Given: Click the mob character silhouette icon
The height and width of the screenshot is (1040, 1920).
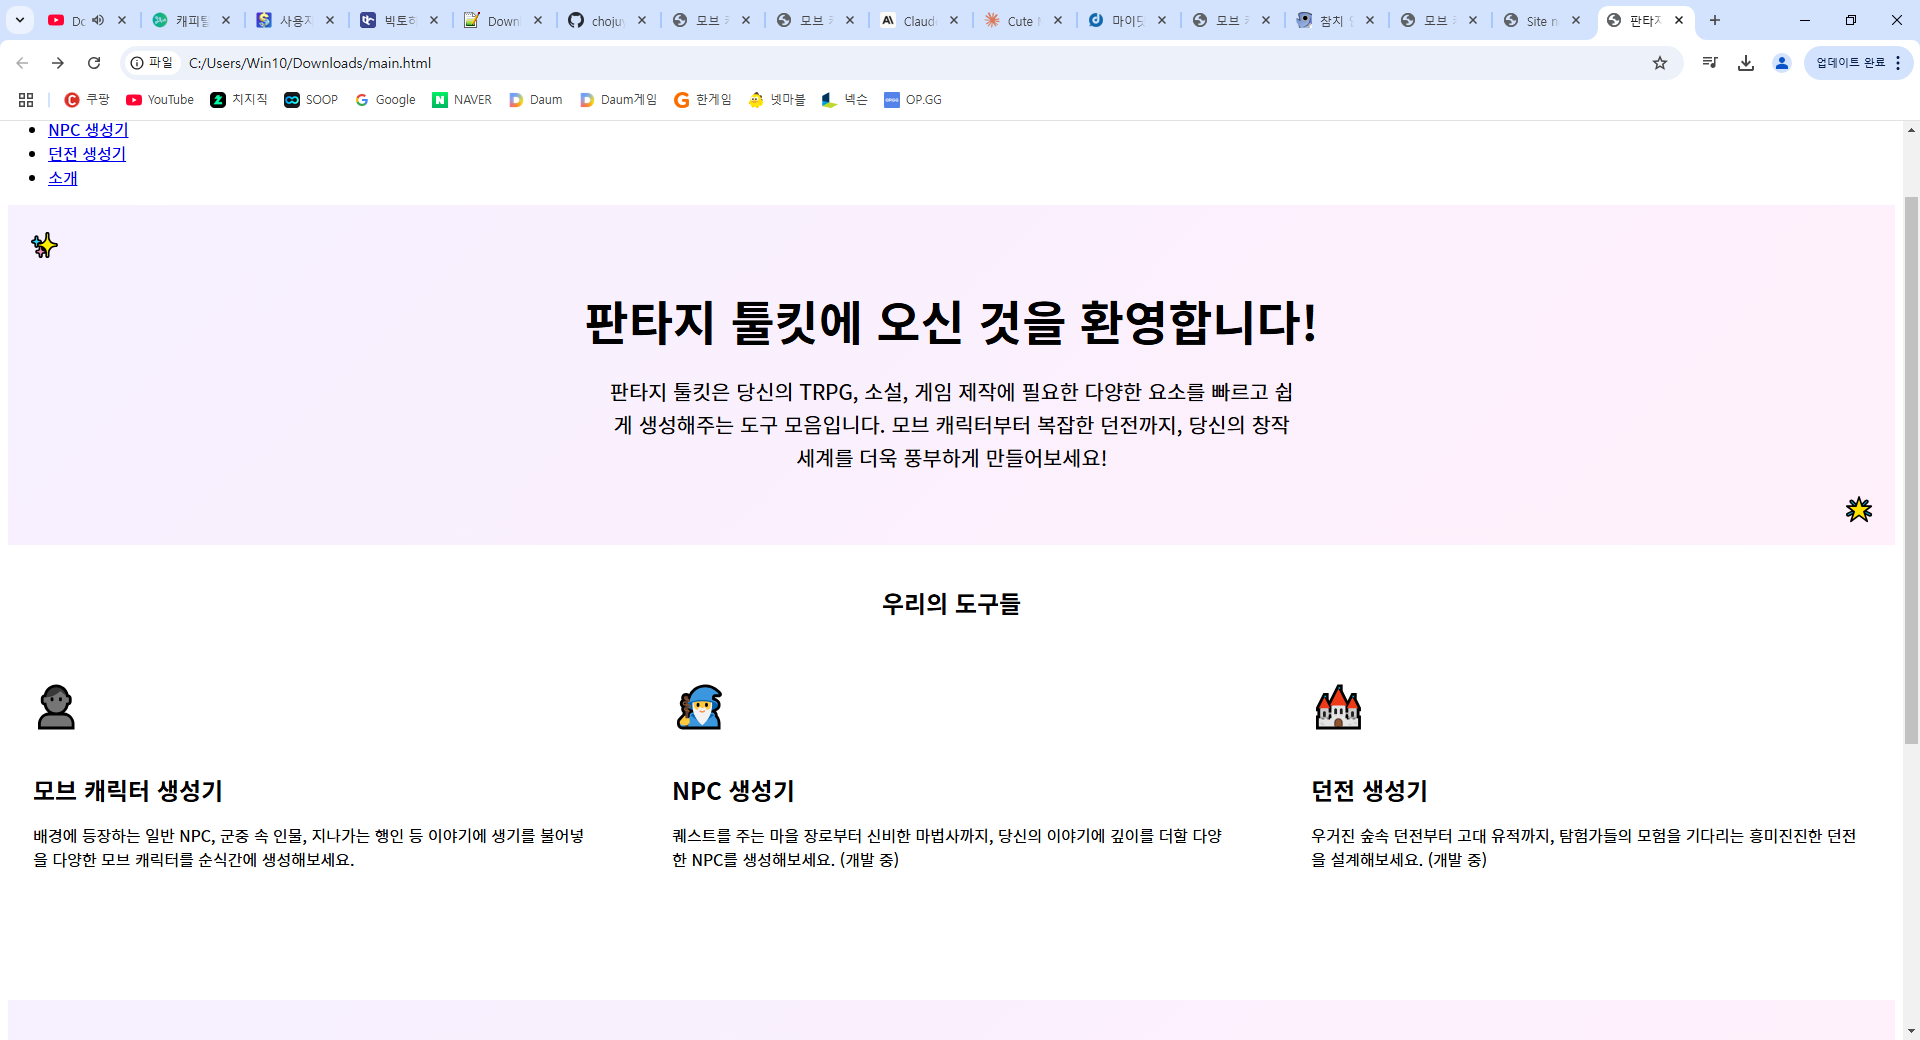Looking at the screenshot, I should [x=56, y=707].
